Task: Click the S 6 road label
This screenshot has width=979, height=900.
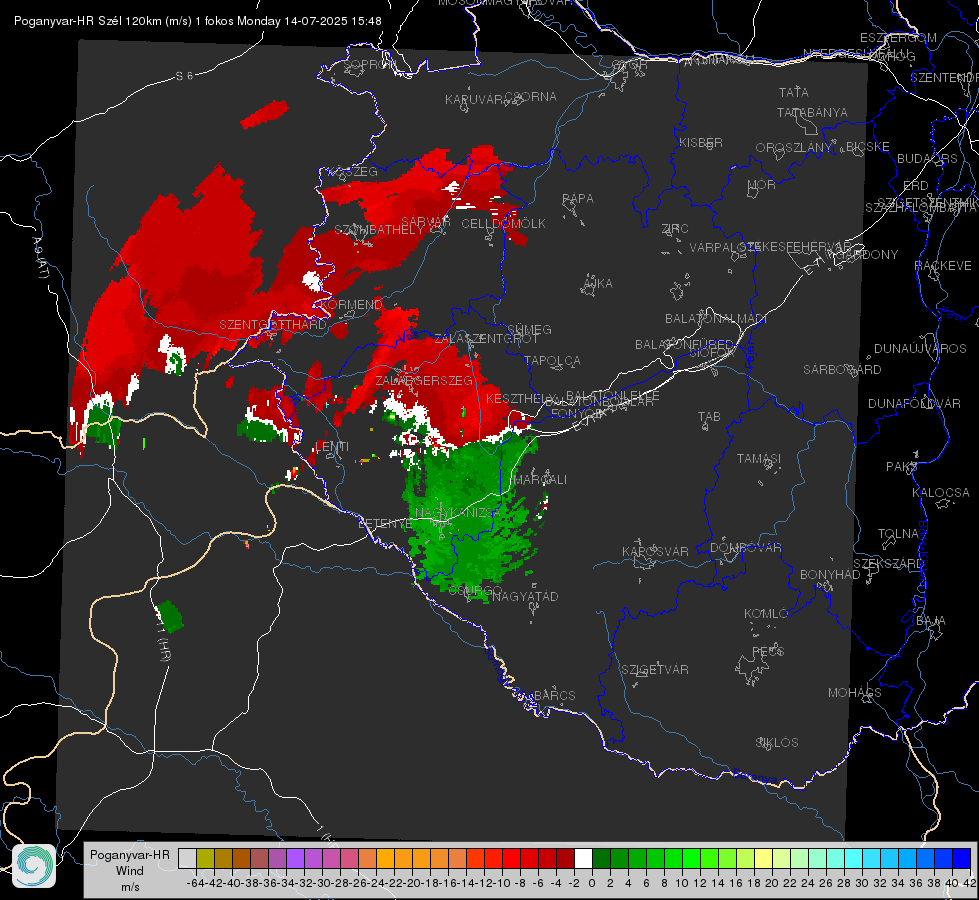Action: tap(184, 76)
